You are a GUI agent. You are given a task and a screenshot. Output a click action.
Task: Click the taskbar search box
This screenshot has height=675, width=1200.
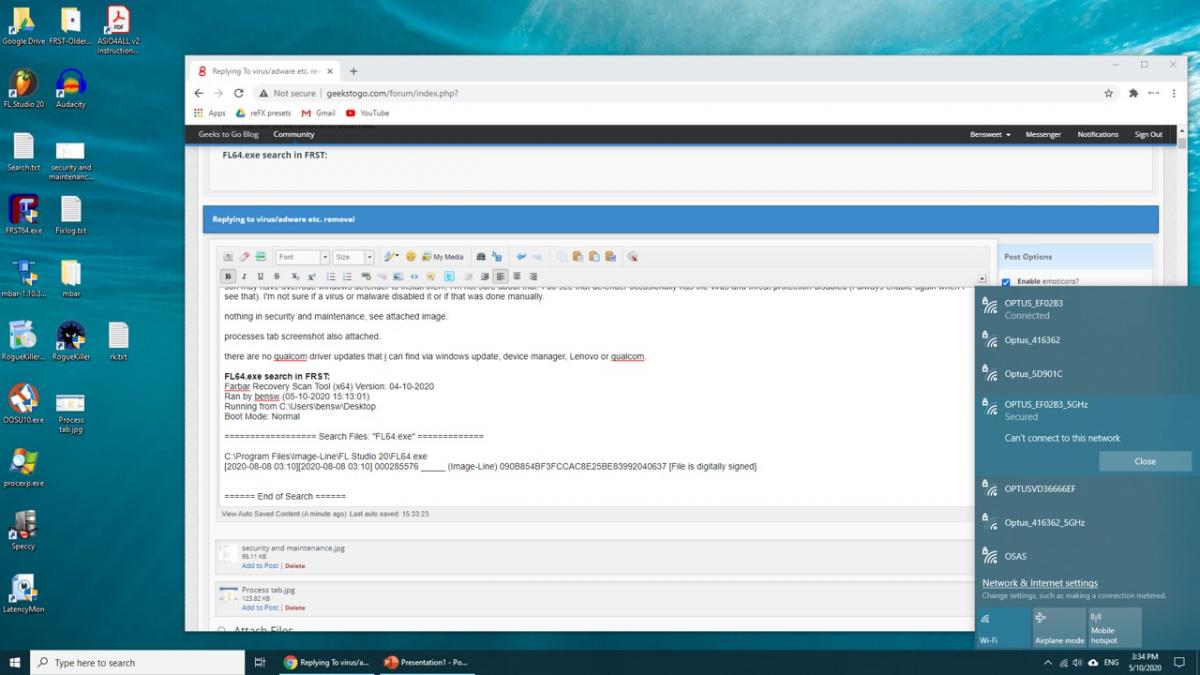click(x=138, y=662)
